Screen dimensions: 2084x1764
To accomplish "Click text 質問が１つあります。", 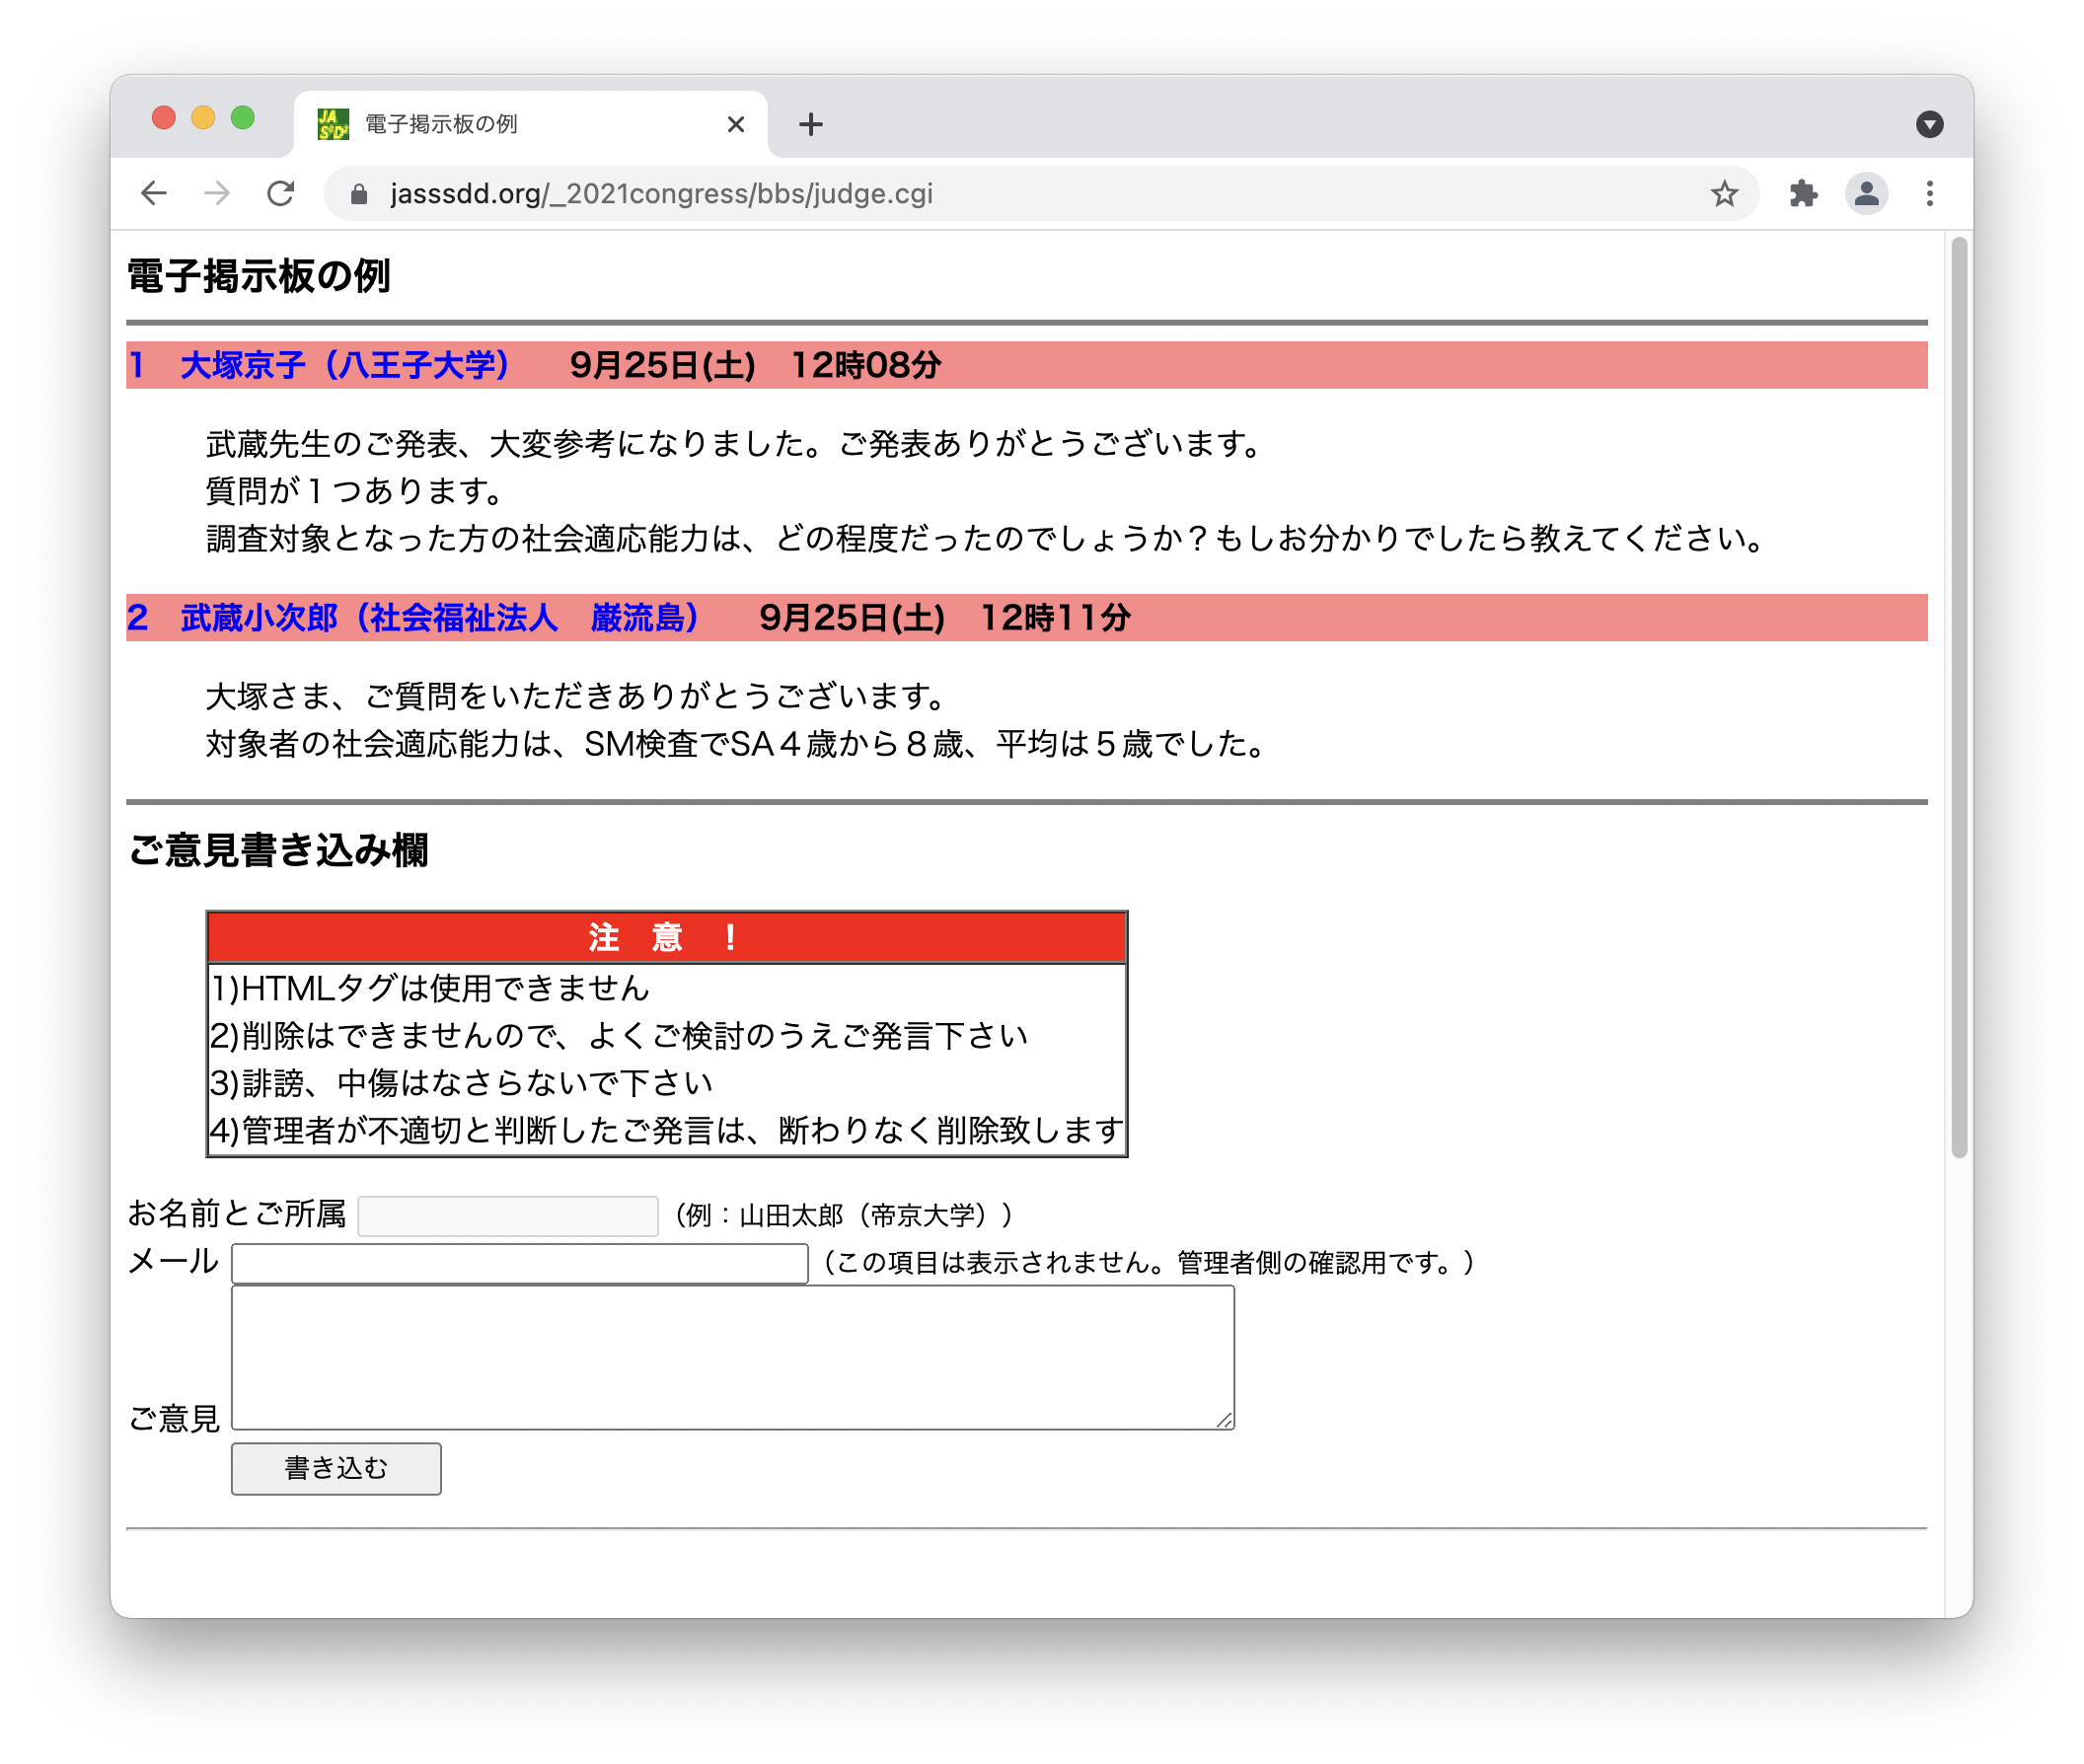I will (355, 491).
